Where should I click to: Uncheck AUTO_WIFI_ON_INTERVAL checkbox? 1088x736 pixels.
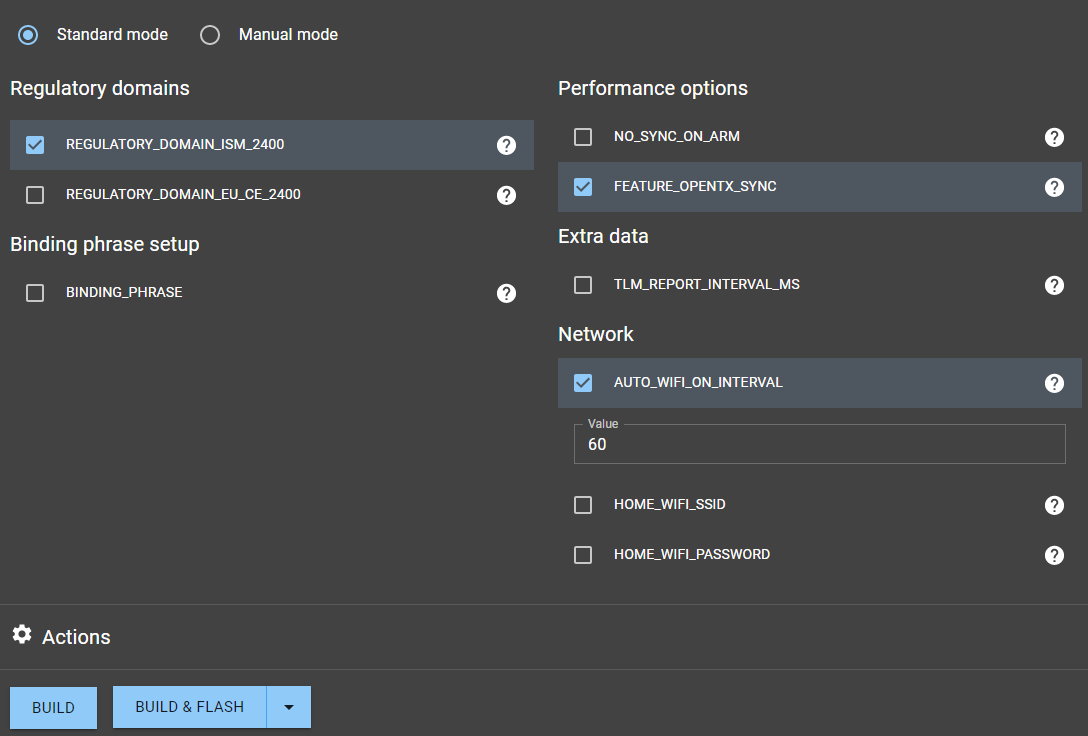[x=583, y=383]
